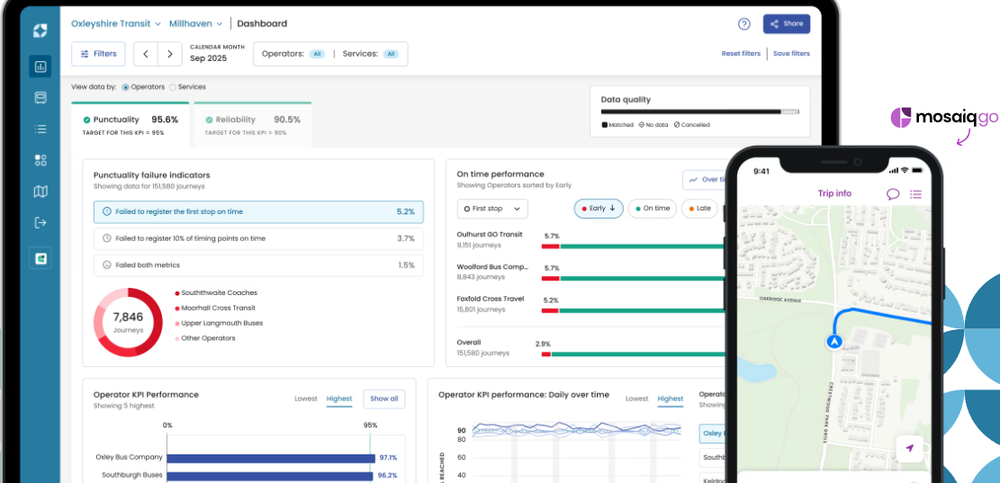This screenshot has width=1000, height=483.
Task: Select Highest in Operator KPI Performance
Action: pyautogui.click(x=339, y=399)
